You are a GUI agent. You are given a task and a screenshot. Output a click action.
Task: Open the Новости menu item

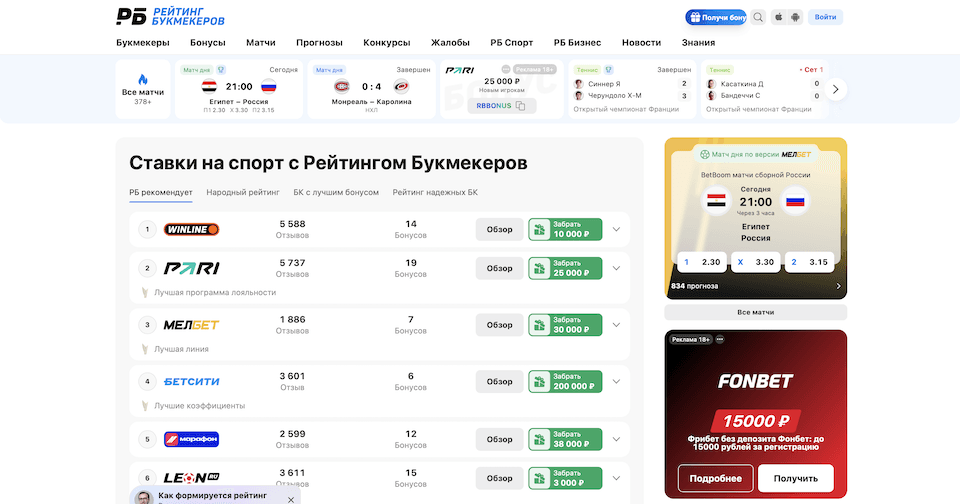[x=641, y=43]
